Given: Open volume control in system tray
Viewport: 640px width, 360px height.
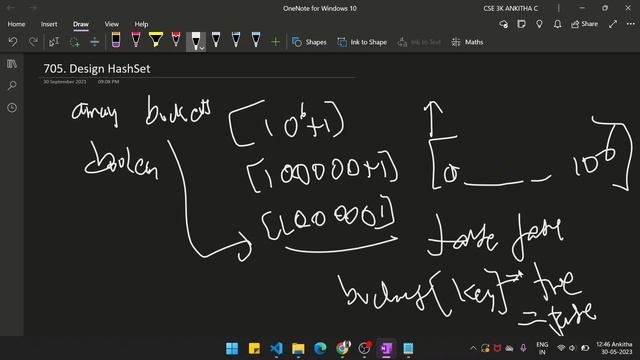Looking at the screenshot, I should pos(573,348).
